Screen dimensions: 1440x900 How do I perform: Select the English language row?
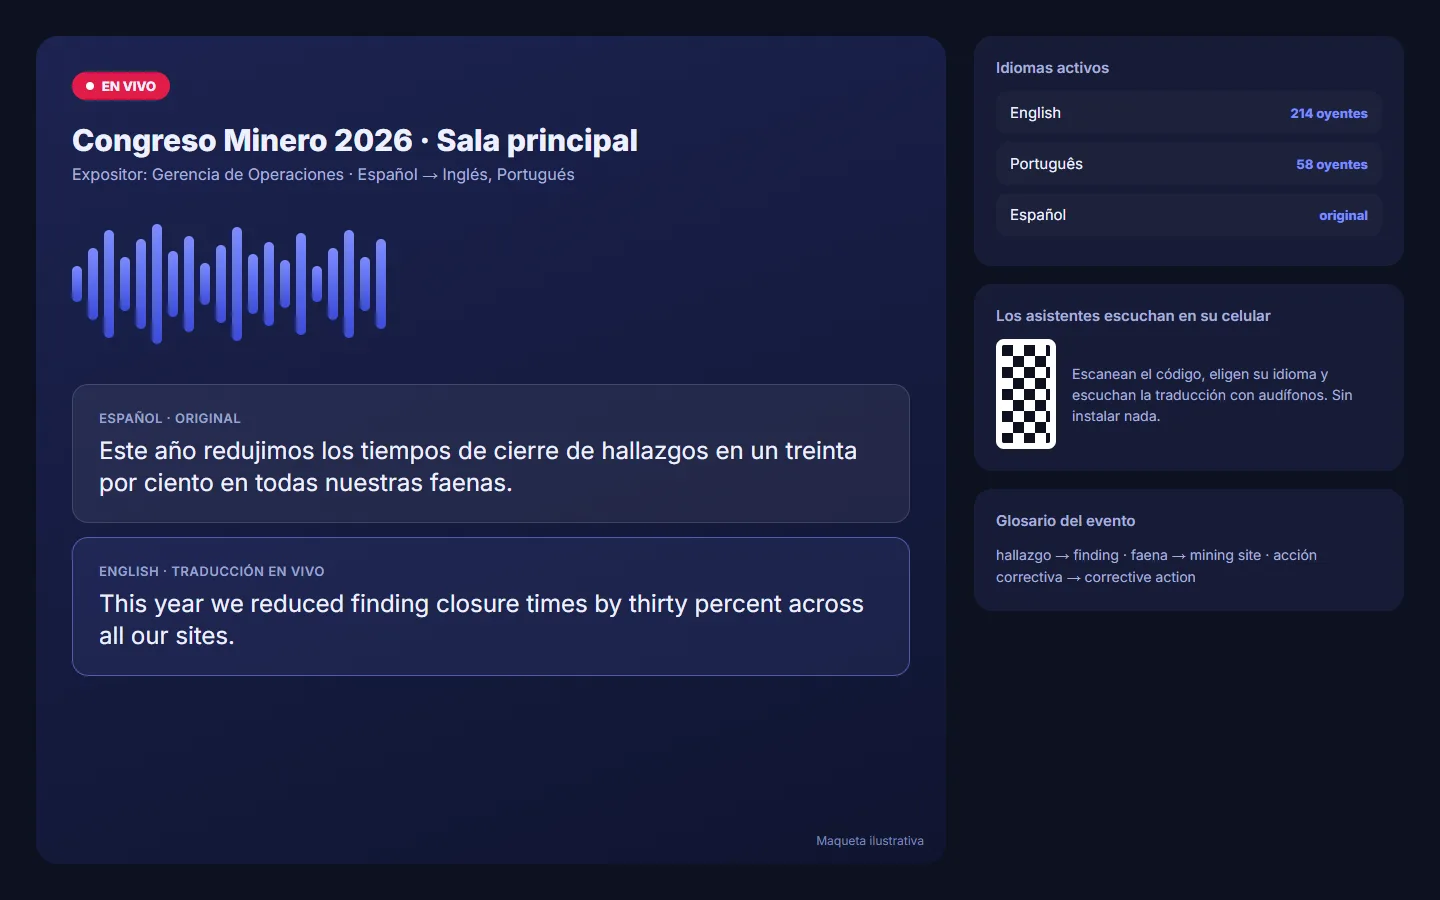pyautogui.click(x=1189, y=113)
